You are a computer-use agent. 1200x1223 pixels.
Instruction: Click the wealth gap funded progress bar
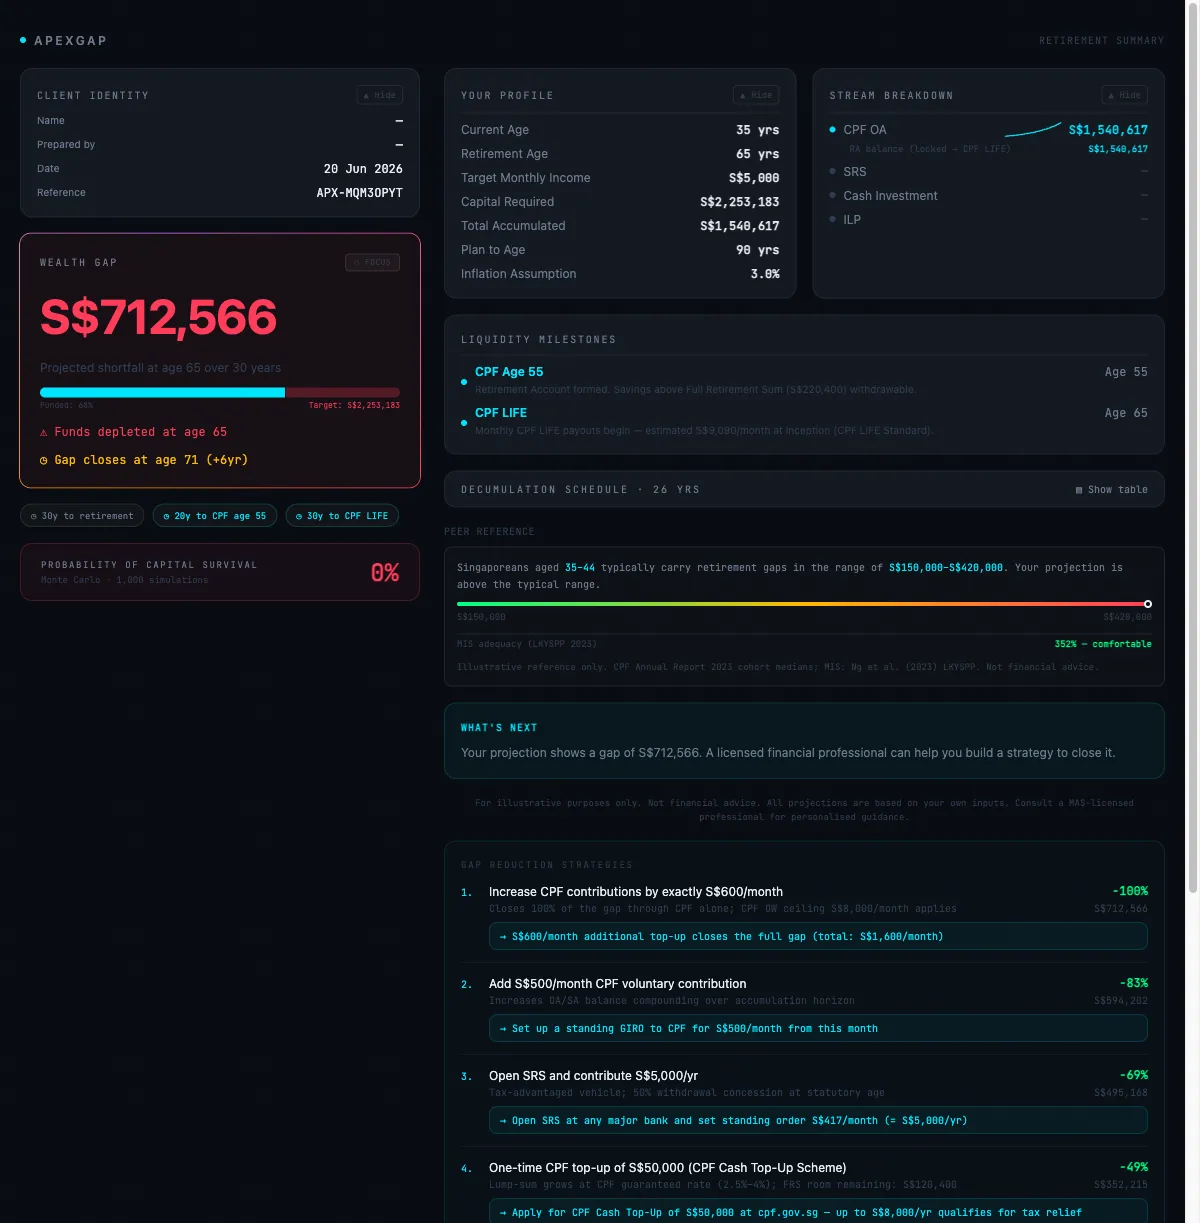pyautogui.click(x=220, y=393)
